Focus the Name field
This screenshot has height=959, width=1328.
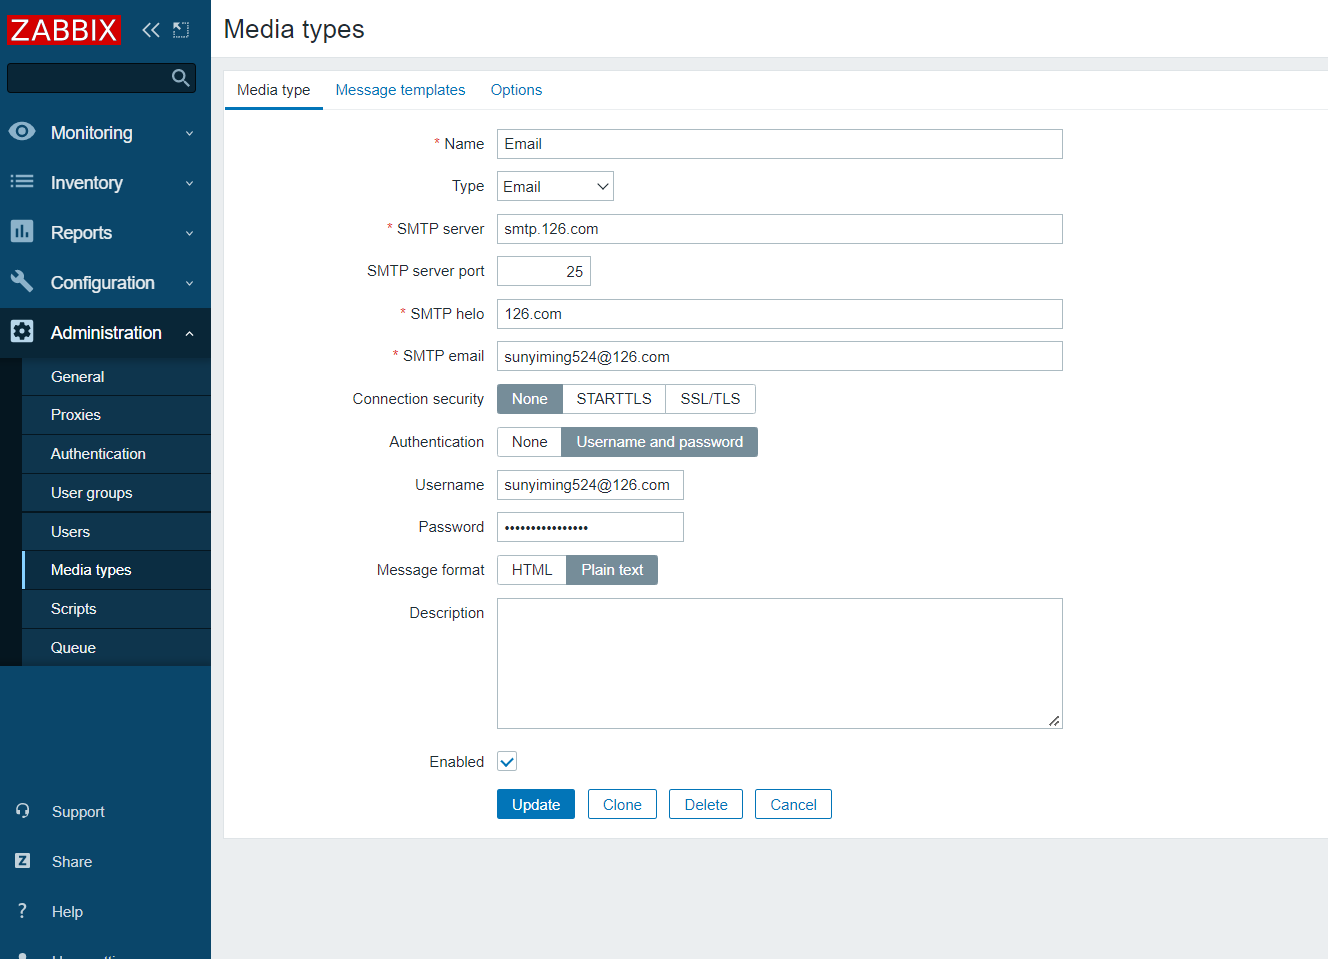pyautogui.click(x=780, y=144)
